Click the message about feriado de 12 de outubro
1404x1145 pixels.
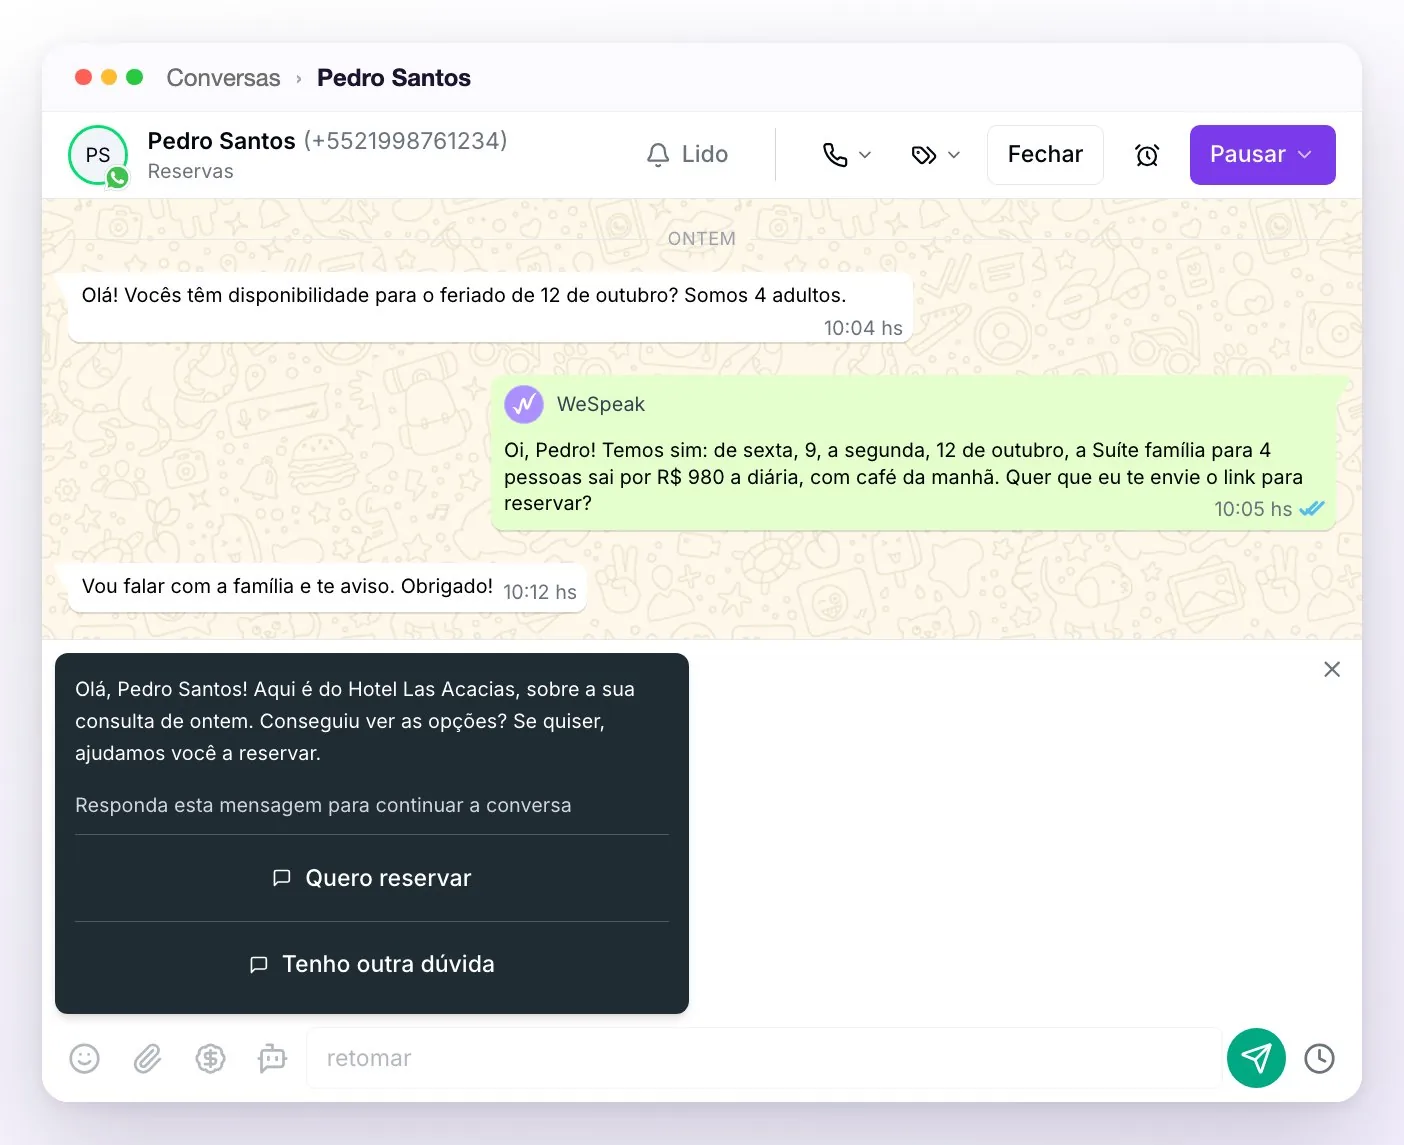pos(489,308)
